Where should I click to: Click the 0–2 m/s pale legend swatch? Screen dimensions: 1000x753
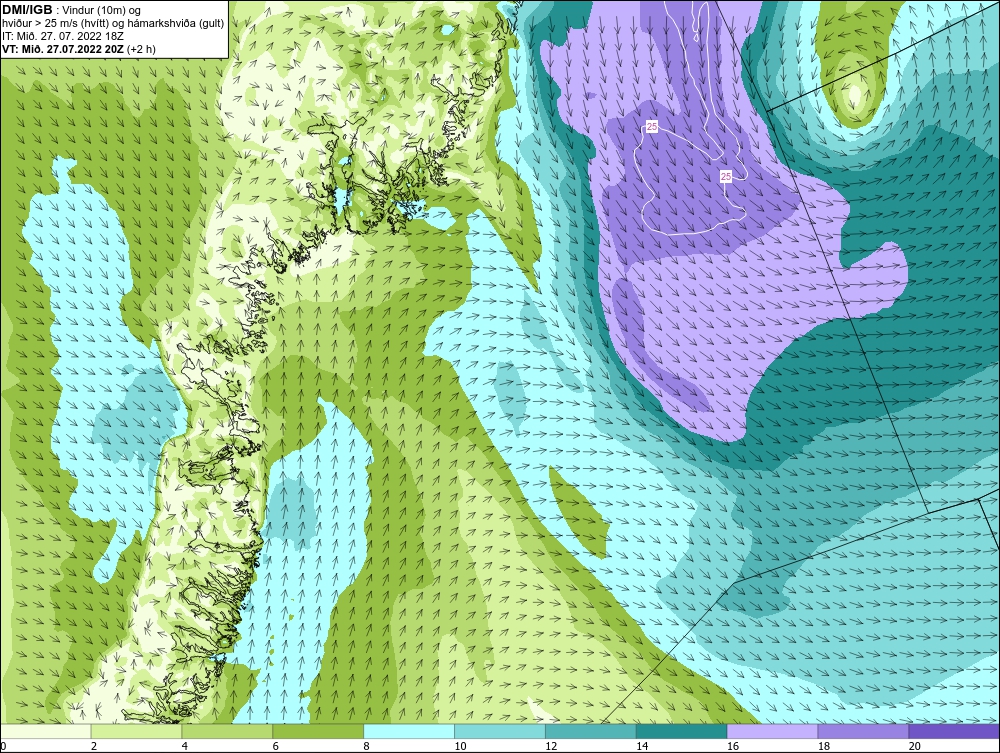pos(46,731)
